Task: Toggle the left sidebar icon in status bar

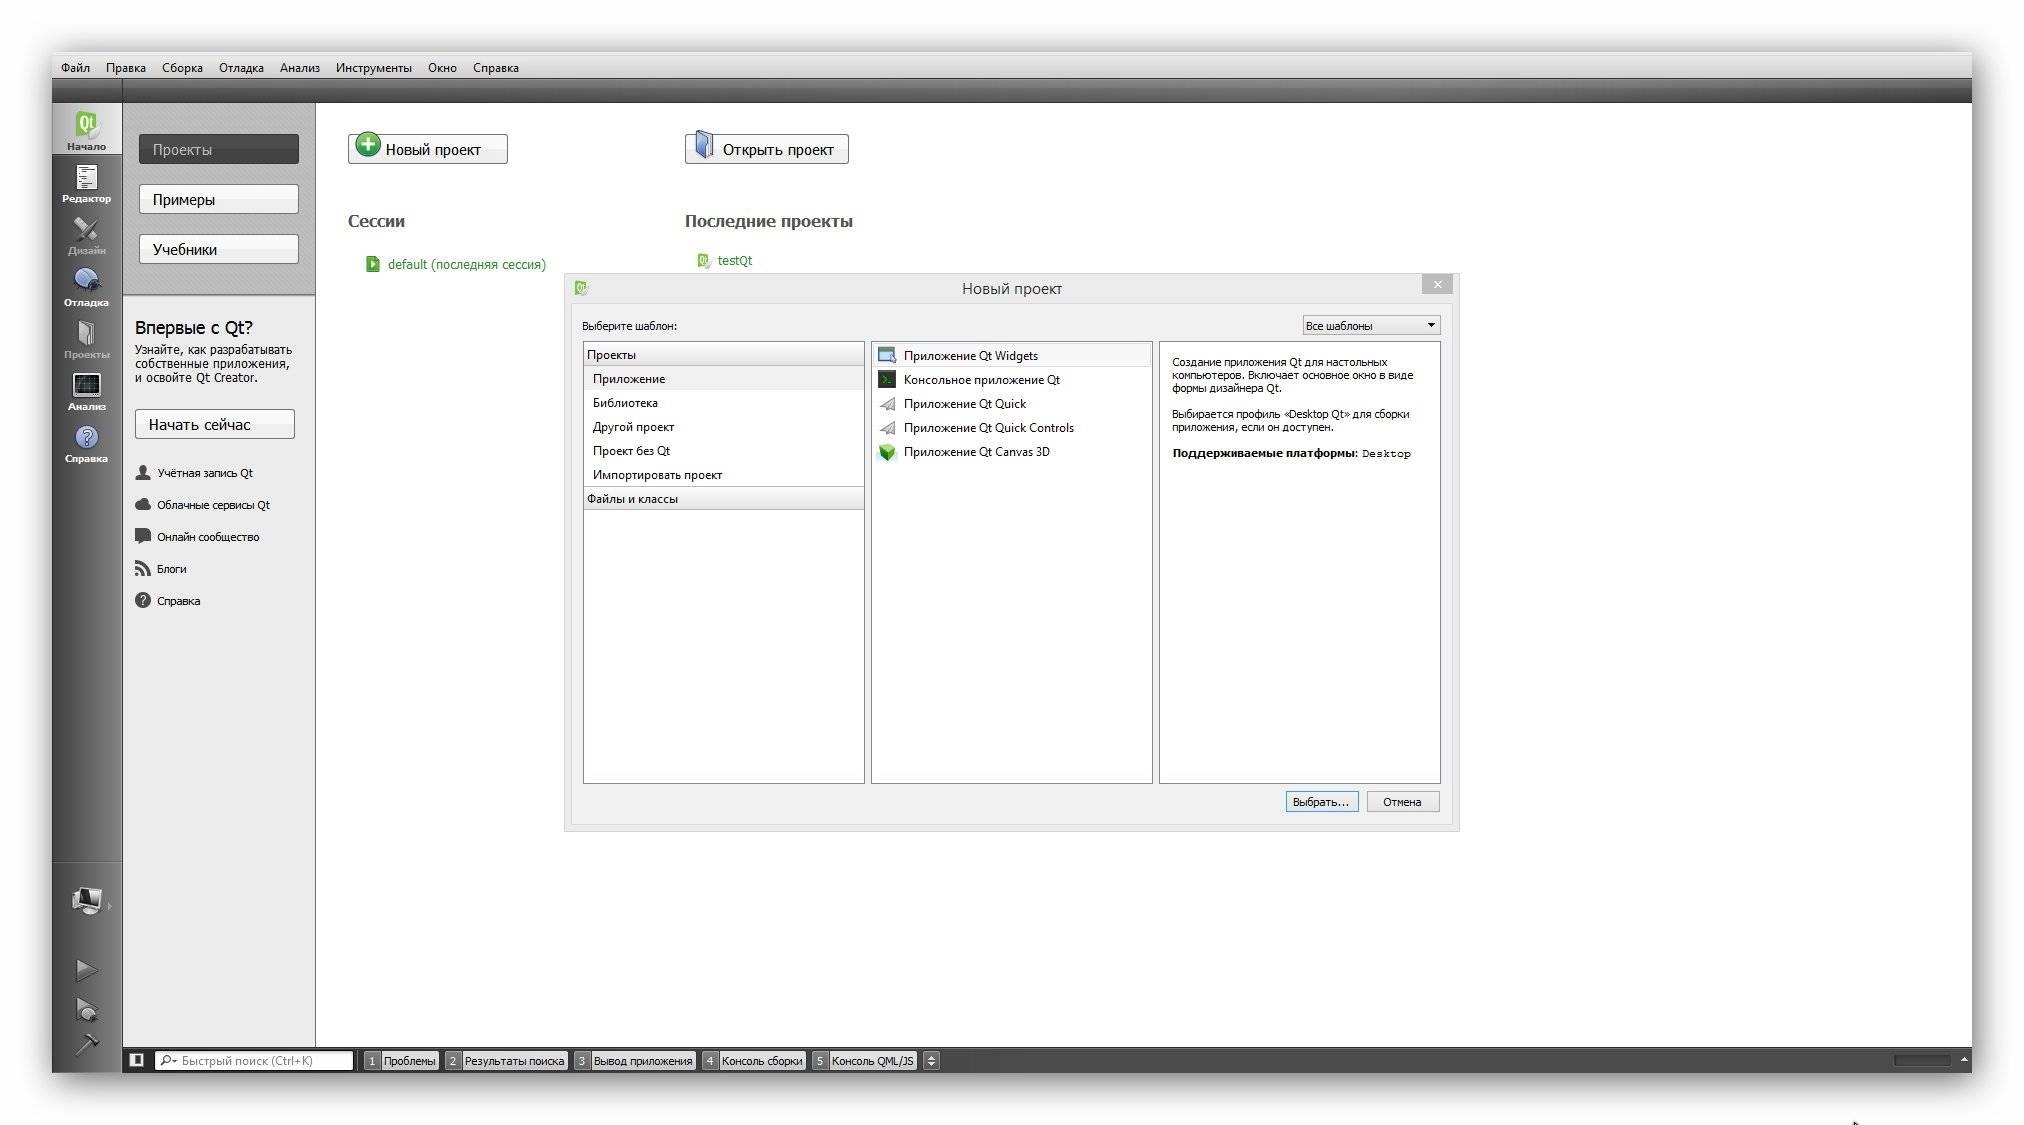Action: (137, 1060)
